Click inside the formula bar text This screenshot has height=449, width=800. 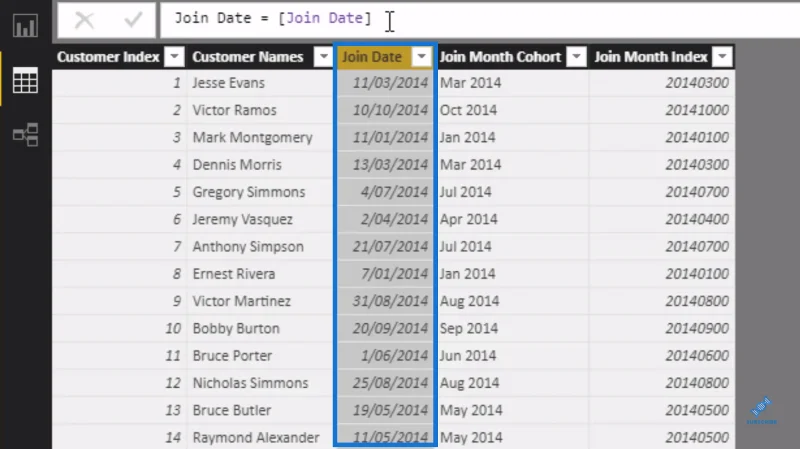(x=272, y=18)
